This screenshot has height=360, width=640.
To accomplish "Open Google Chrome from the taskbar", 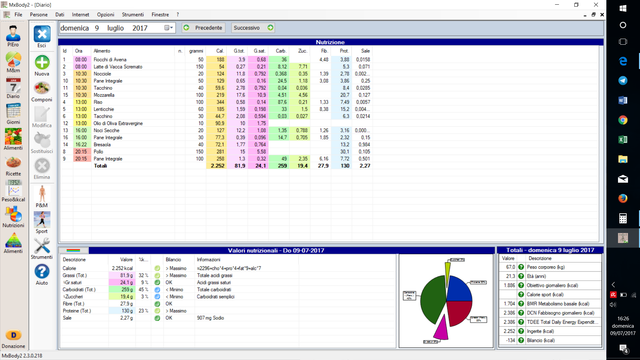I will [x=623, y=120].
